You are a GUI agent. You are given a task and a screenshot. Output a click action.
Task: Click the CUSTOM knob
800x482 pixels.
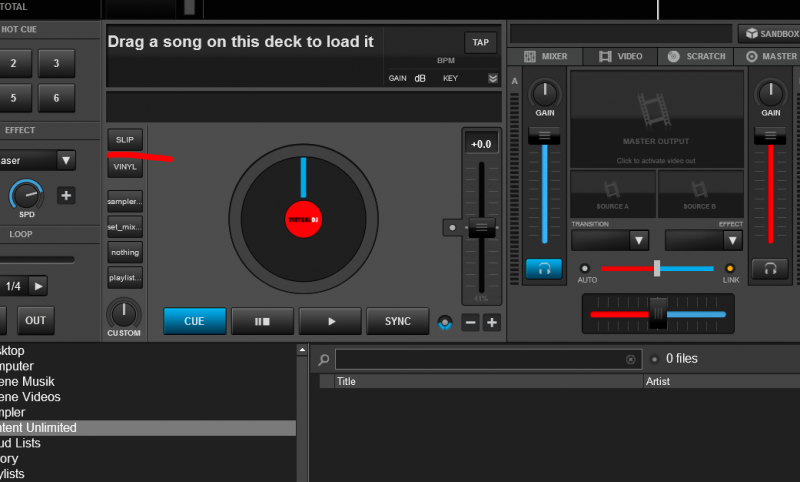tap(123, 313)
